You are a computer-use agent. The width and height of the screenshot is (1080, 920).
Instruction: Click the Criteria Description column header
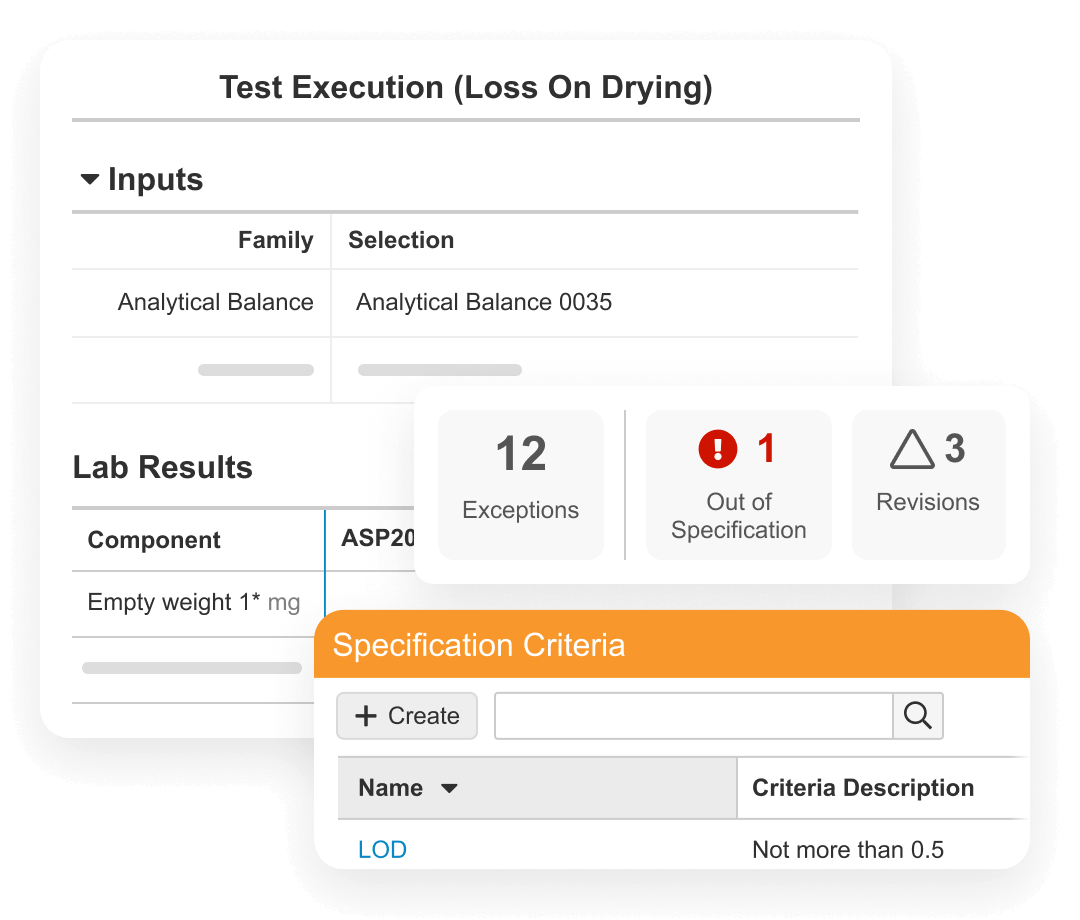tap(863, 788)
